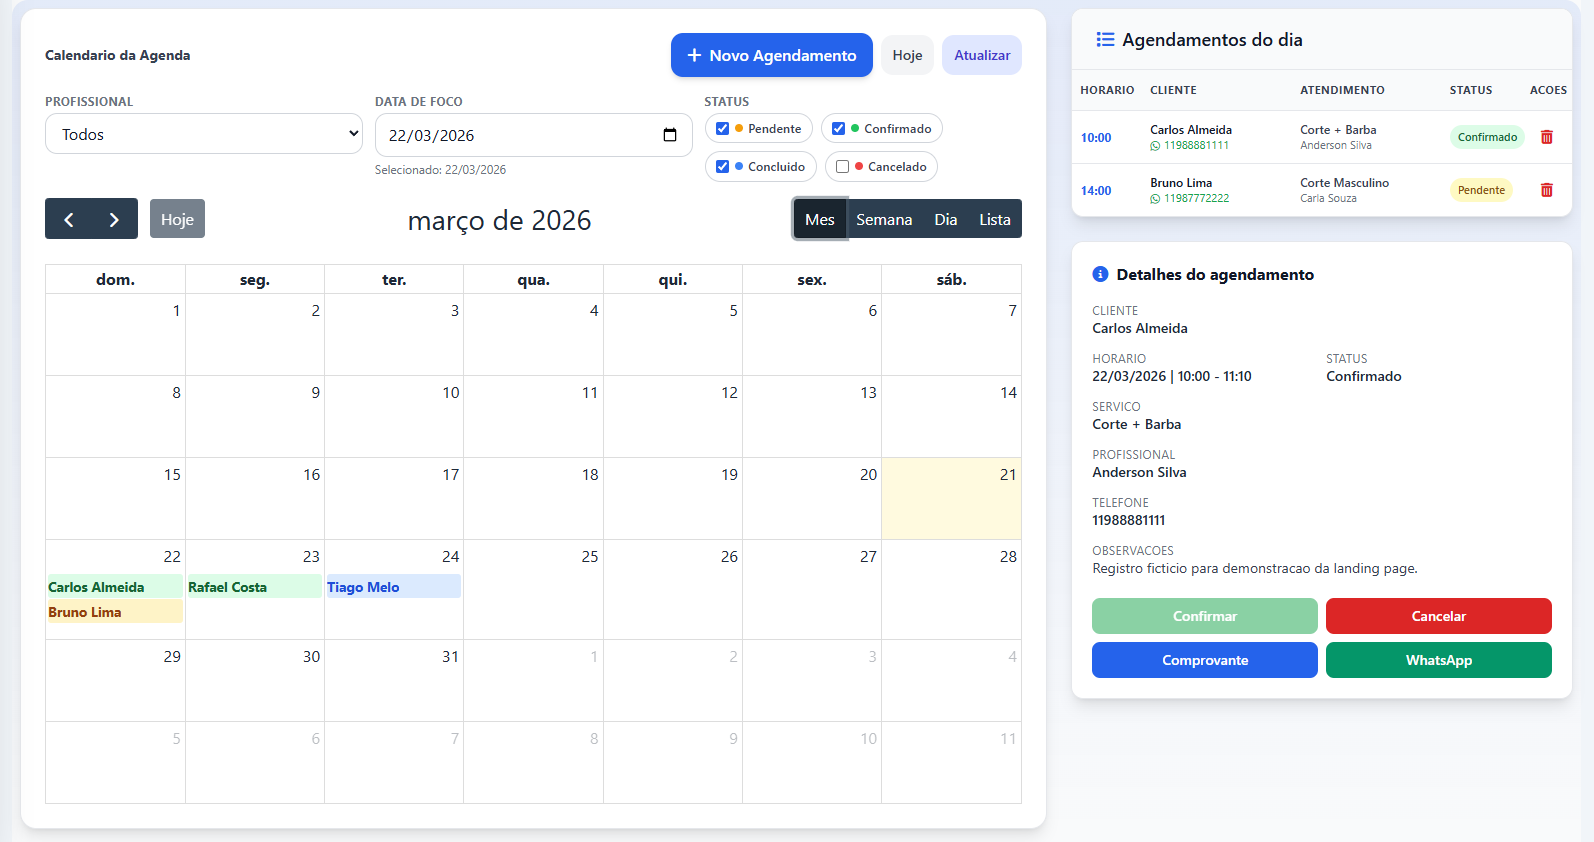Open WhatsApp number 11987772222

point(1190,199)
